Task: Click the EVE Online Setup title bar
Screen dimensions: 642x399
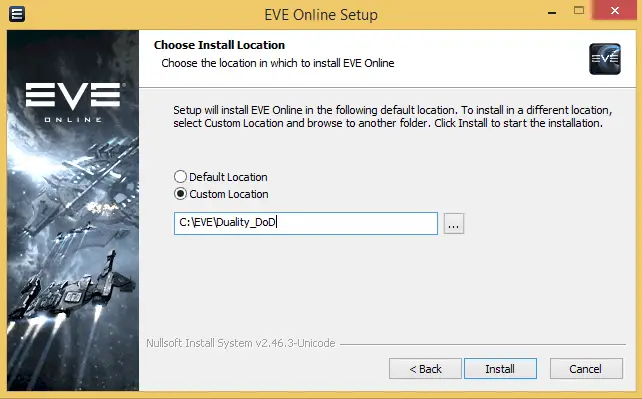Action: tap(321, 15)
